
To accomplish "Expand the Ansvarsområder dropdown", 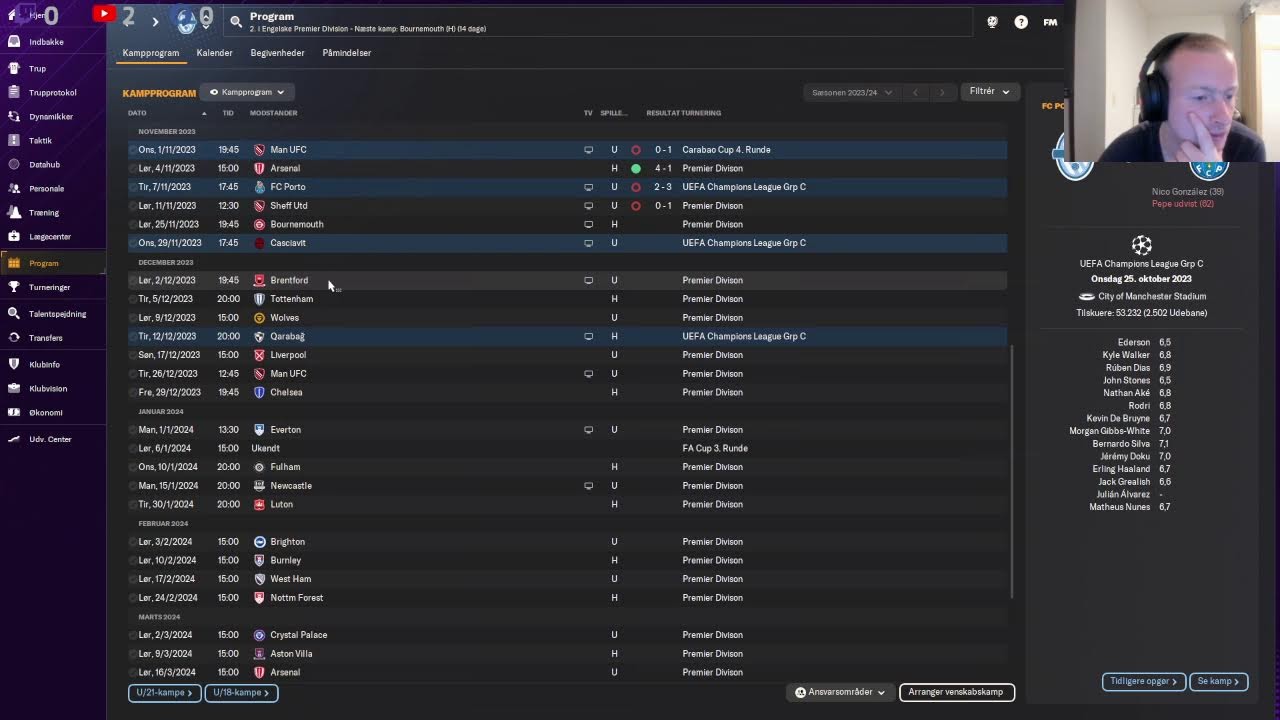I will click(840, 692).
